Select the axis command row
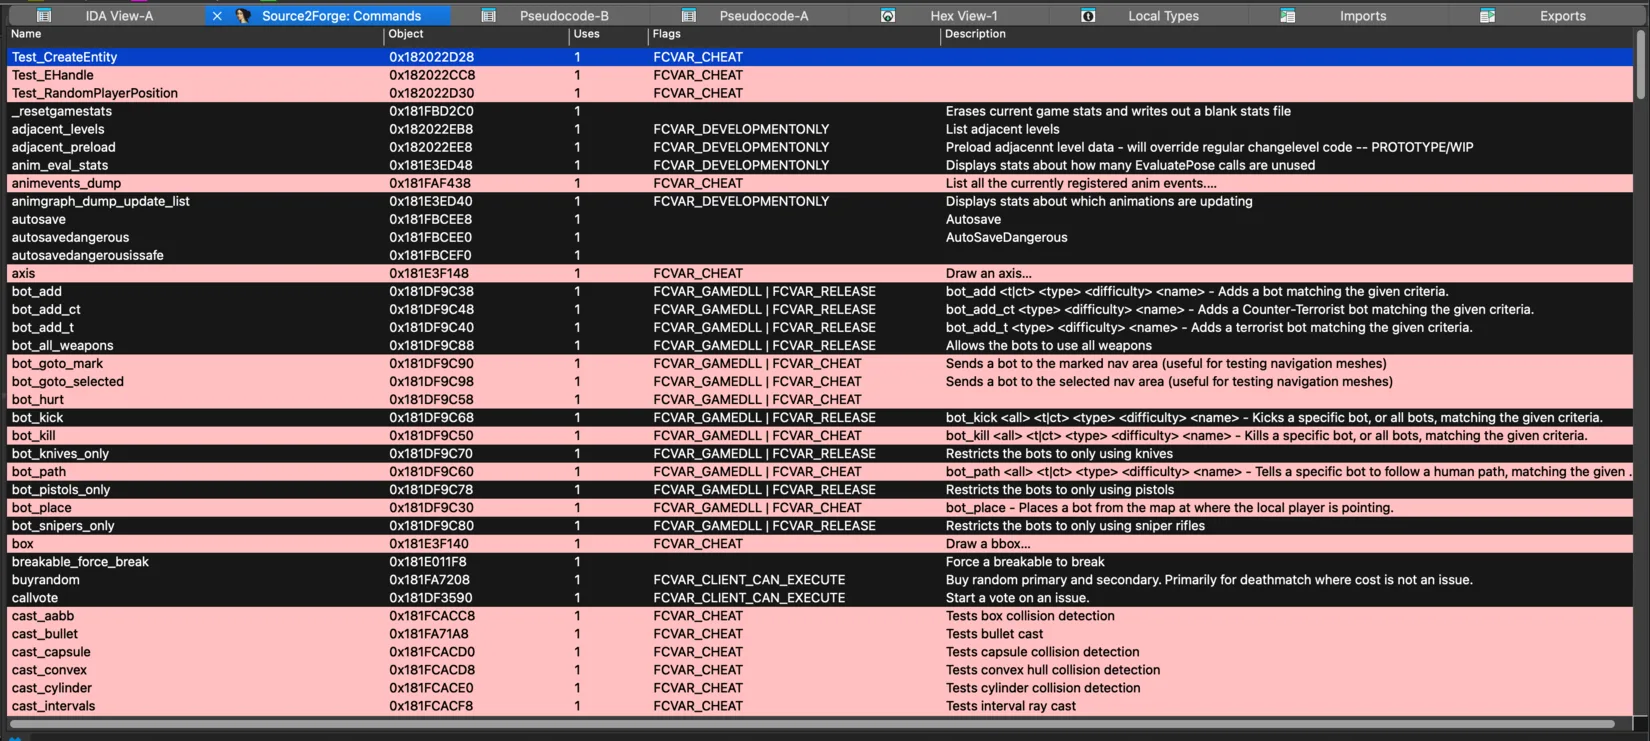The height and width of the screenshot is (741, 1650). (x=820, y=273)
